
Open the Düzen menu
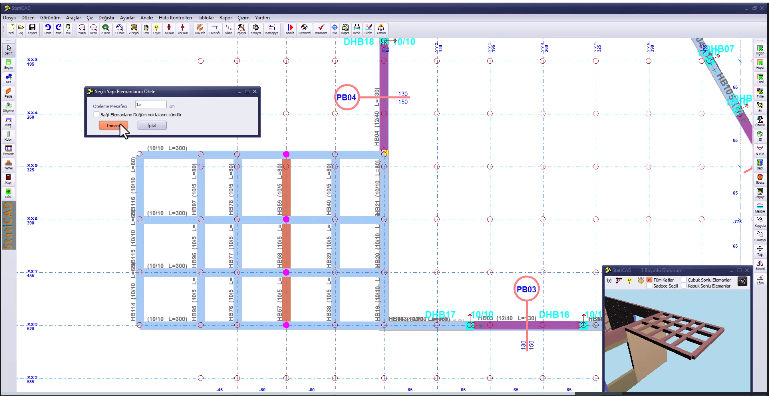coord(27,18)
